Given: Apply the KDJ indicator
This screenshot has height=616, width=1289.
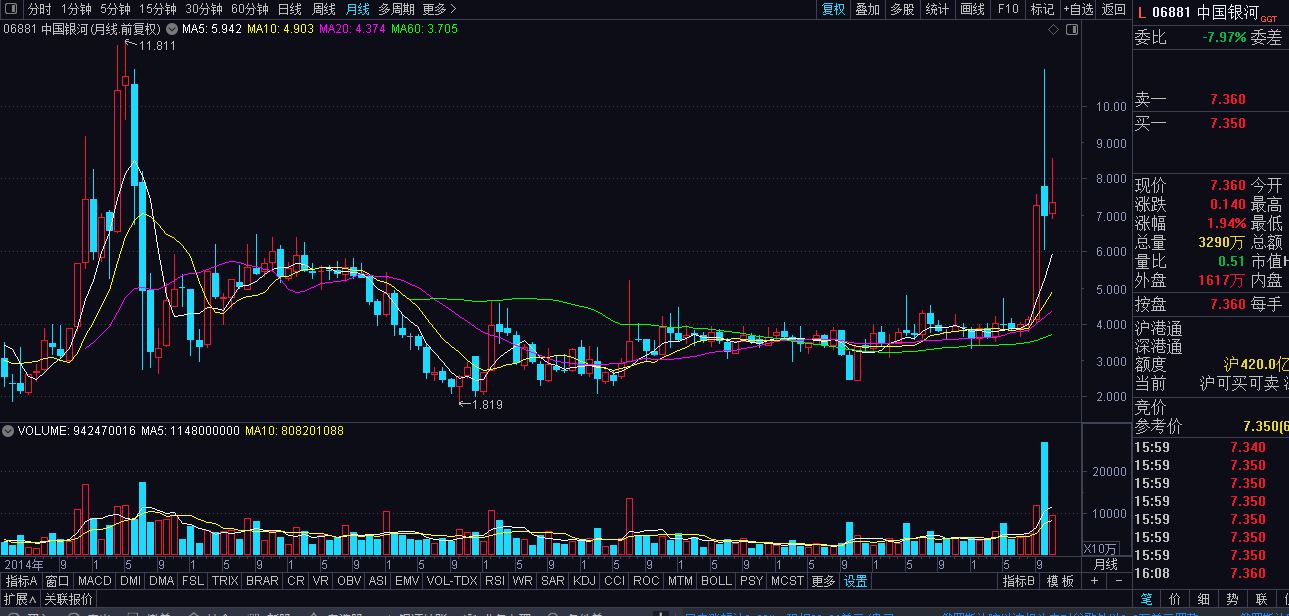Looking at the screenshot, I should click(x=584, y=581).
